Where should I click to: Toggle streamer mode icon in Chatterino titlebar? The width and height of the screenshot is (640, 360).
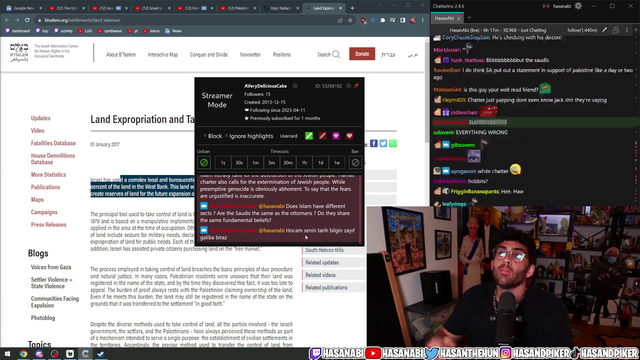(546, 6)
